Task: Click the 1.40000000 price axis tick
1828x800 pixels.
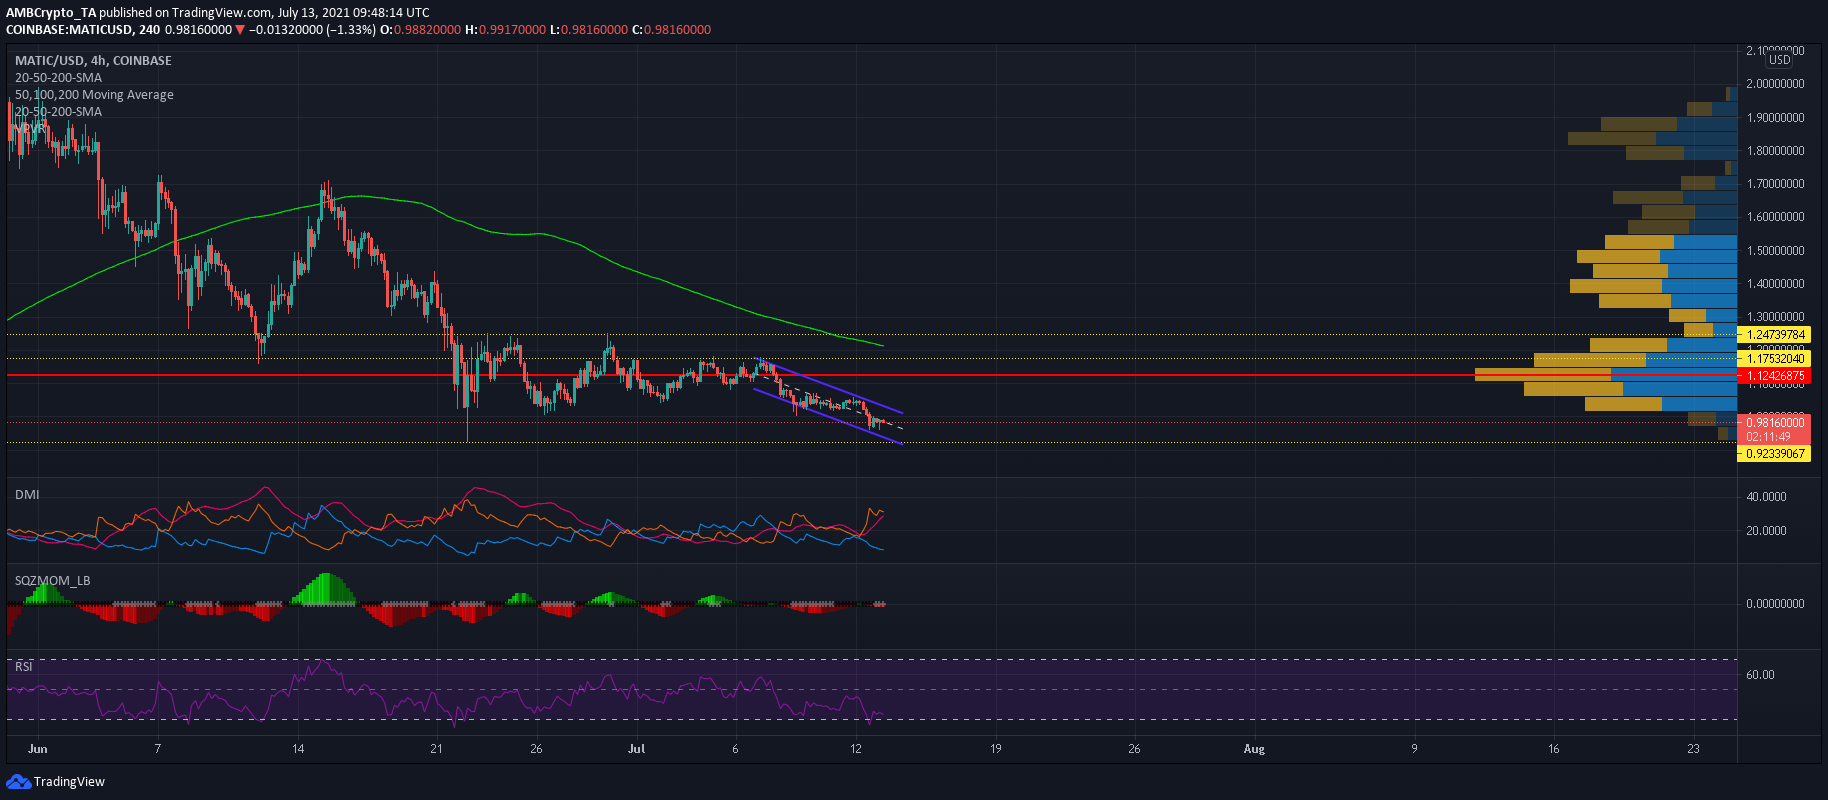Action: [1775, 284]
